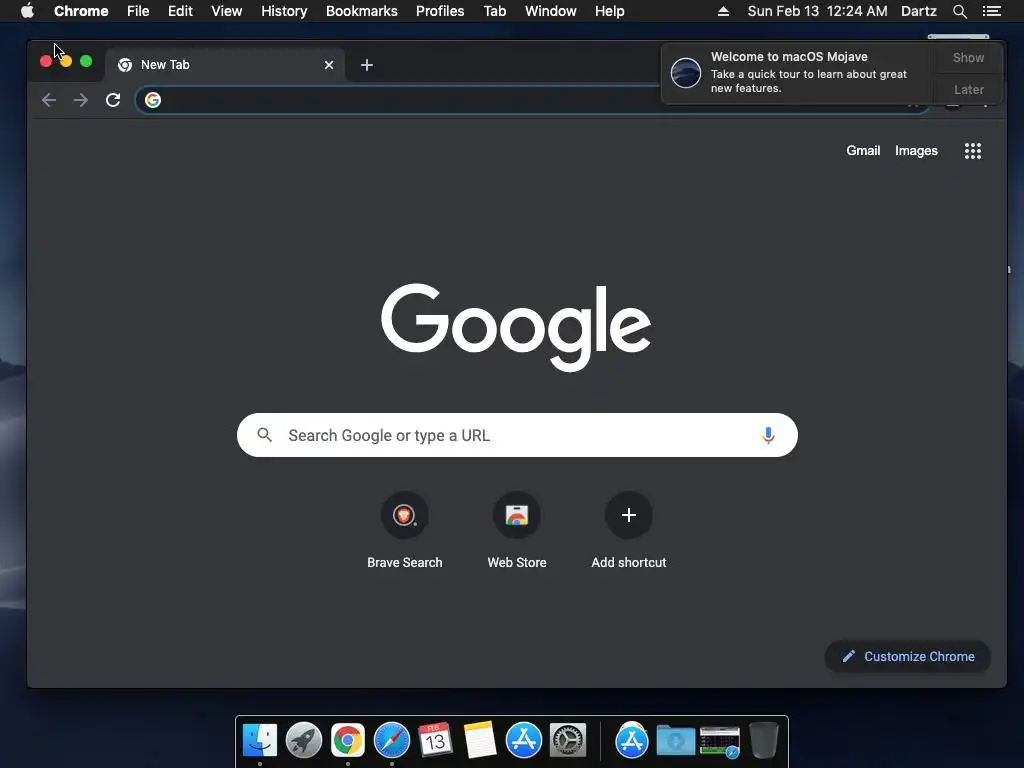Open Downloads folder in the Dock
Screen dimensions: 1024x768
675,741
